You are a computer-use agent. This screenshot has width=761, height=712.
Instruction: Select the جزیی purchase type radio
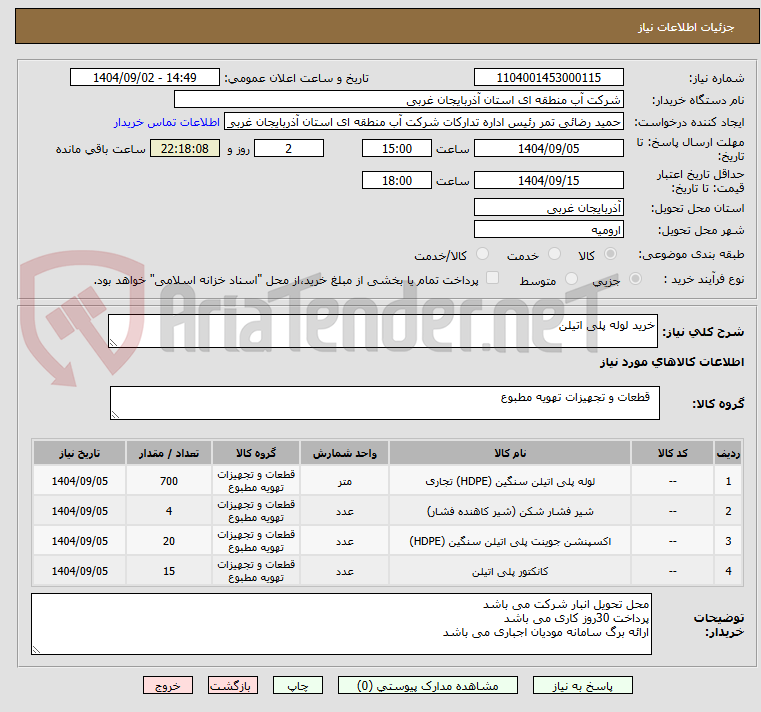(635, 279)
